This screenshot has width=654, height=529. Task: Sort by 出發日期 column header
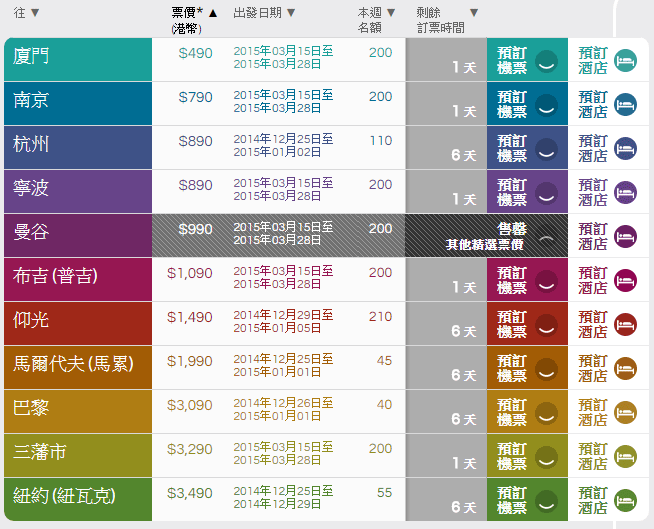click(x=264, y=13)
